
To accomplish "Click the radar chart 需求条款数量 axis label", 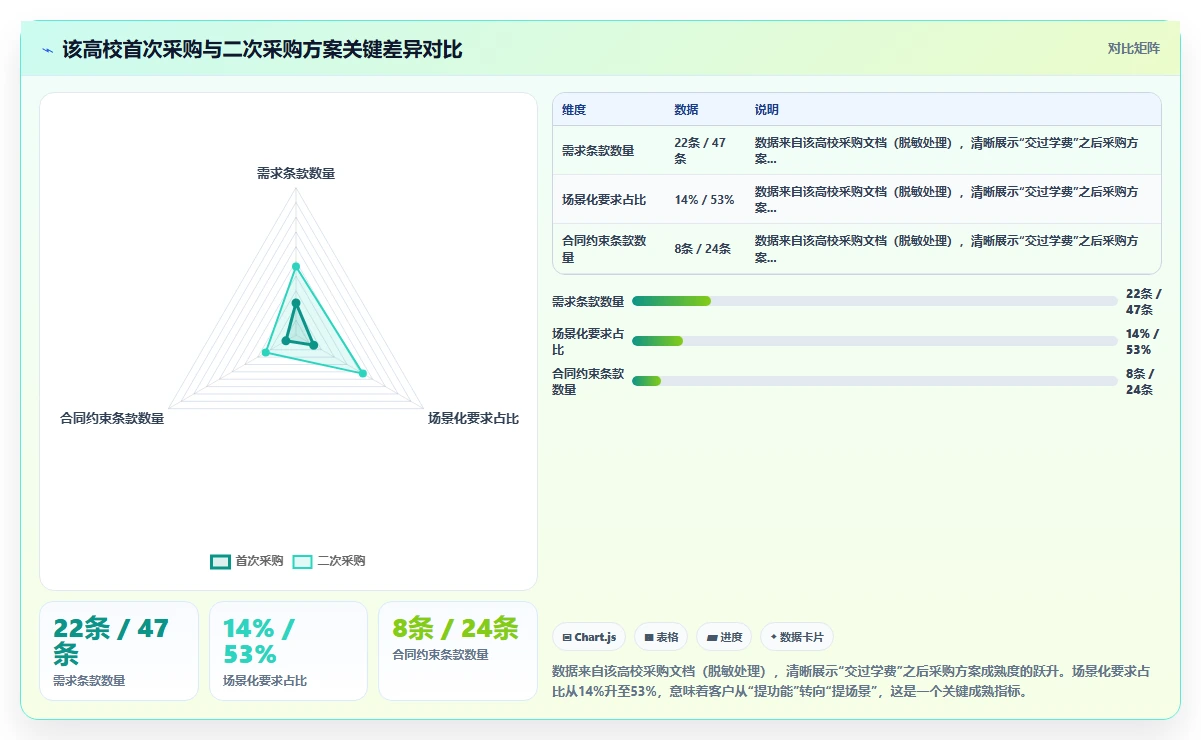I will pos(296,173).
